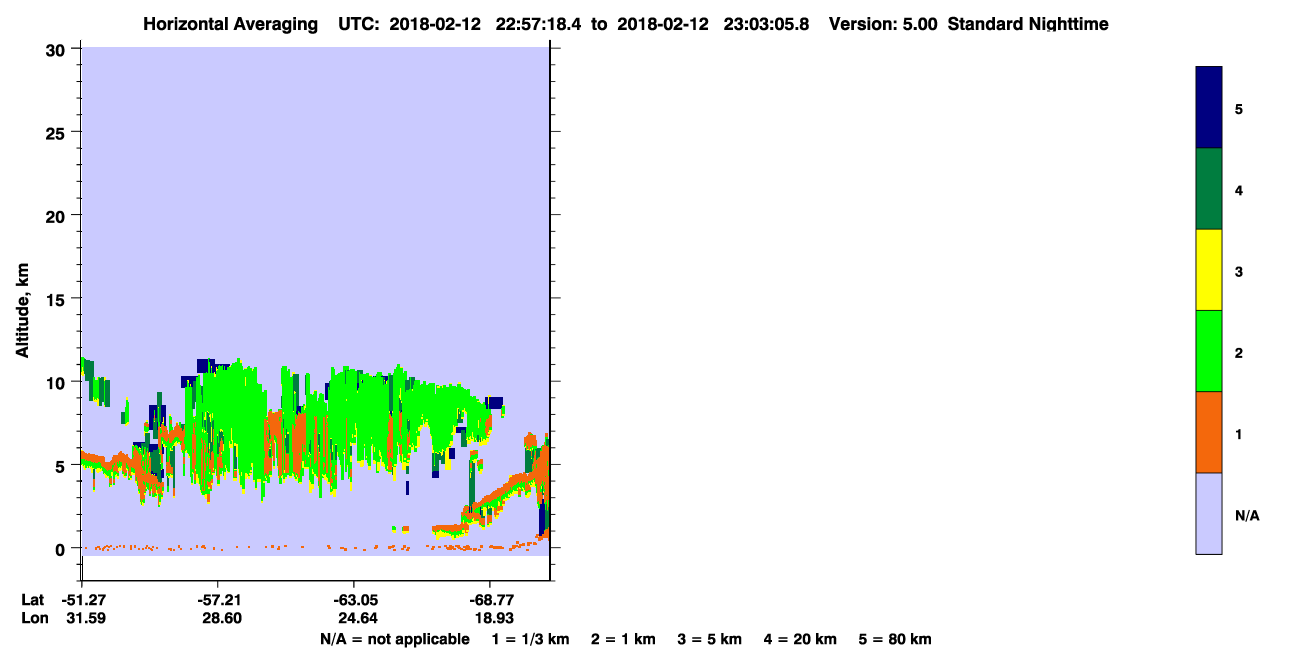
Task: Click the 15 tick label on altitude axis
Action: [x=58, y=298]
